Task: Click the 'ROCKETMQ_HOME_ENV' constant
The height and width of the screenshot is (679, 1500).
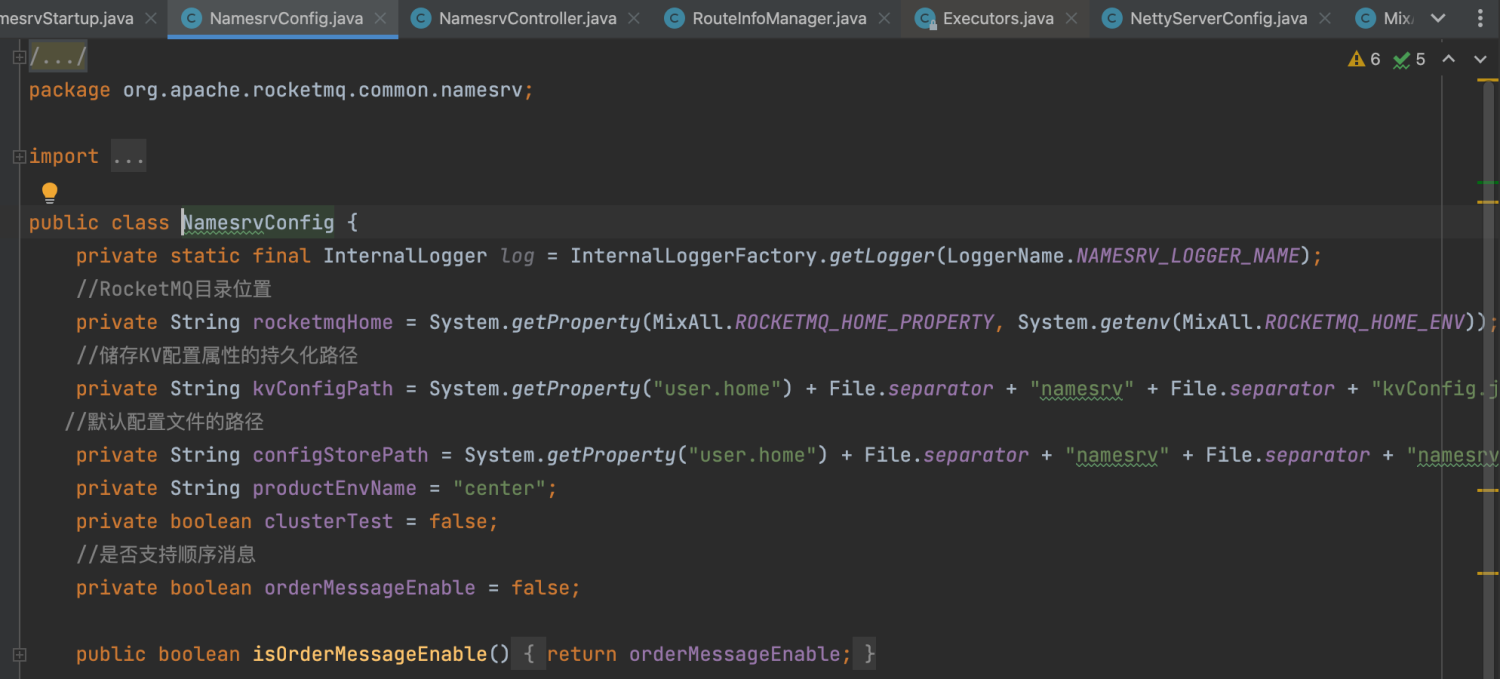Action: click(1364, 322)
